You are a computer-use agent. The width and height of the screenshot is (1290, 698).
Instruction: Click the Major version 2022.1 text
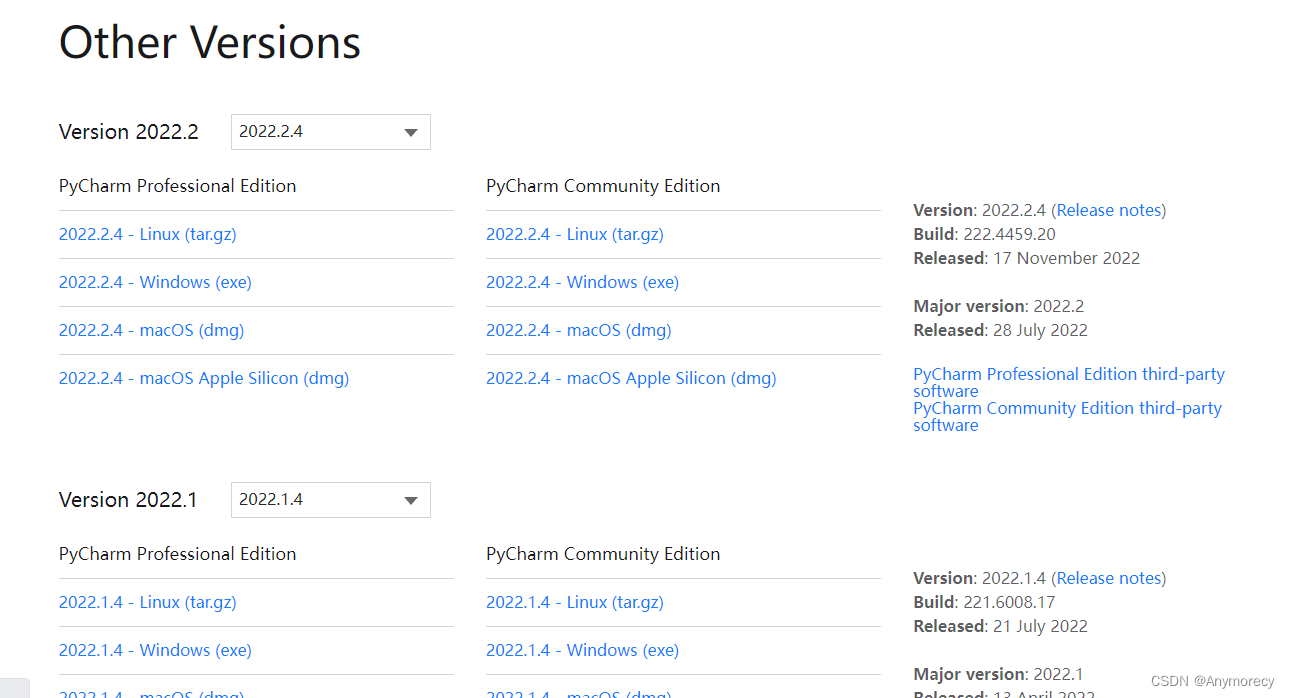[x=998, y=674]
